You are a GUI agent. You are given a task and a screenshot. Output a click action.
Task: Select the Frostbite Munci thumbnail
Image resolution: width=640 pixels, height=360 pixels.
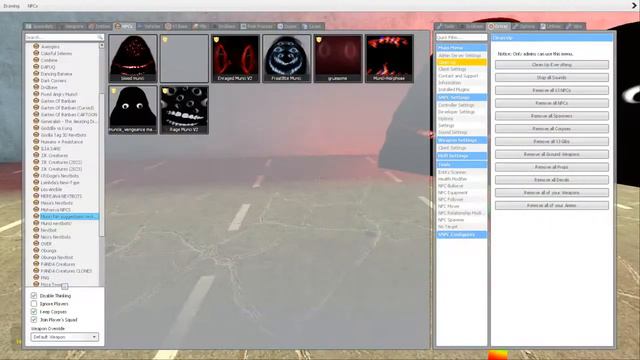pyautogui.click(x=287, y=58)
